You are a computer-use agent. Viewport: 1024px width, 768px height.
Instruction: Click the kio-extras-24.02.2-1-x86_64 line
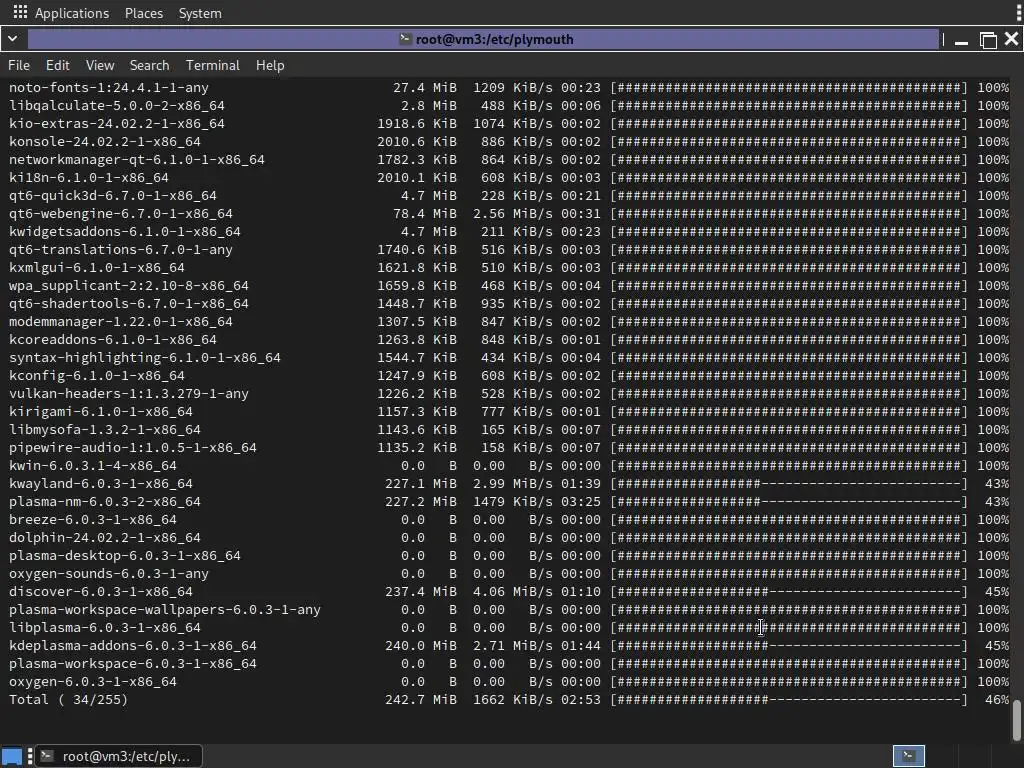tap(508, 123)
